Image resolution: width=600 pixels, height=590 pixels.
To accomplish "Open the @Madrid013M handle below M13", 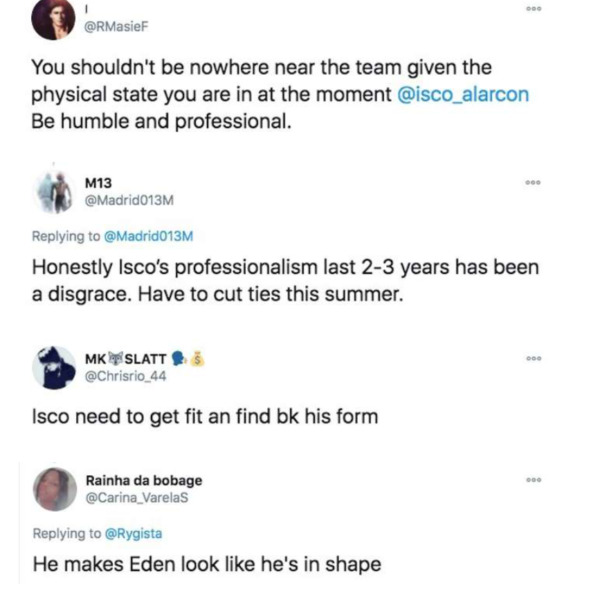I will (130, 200).
